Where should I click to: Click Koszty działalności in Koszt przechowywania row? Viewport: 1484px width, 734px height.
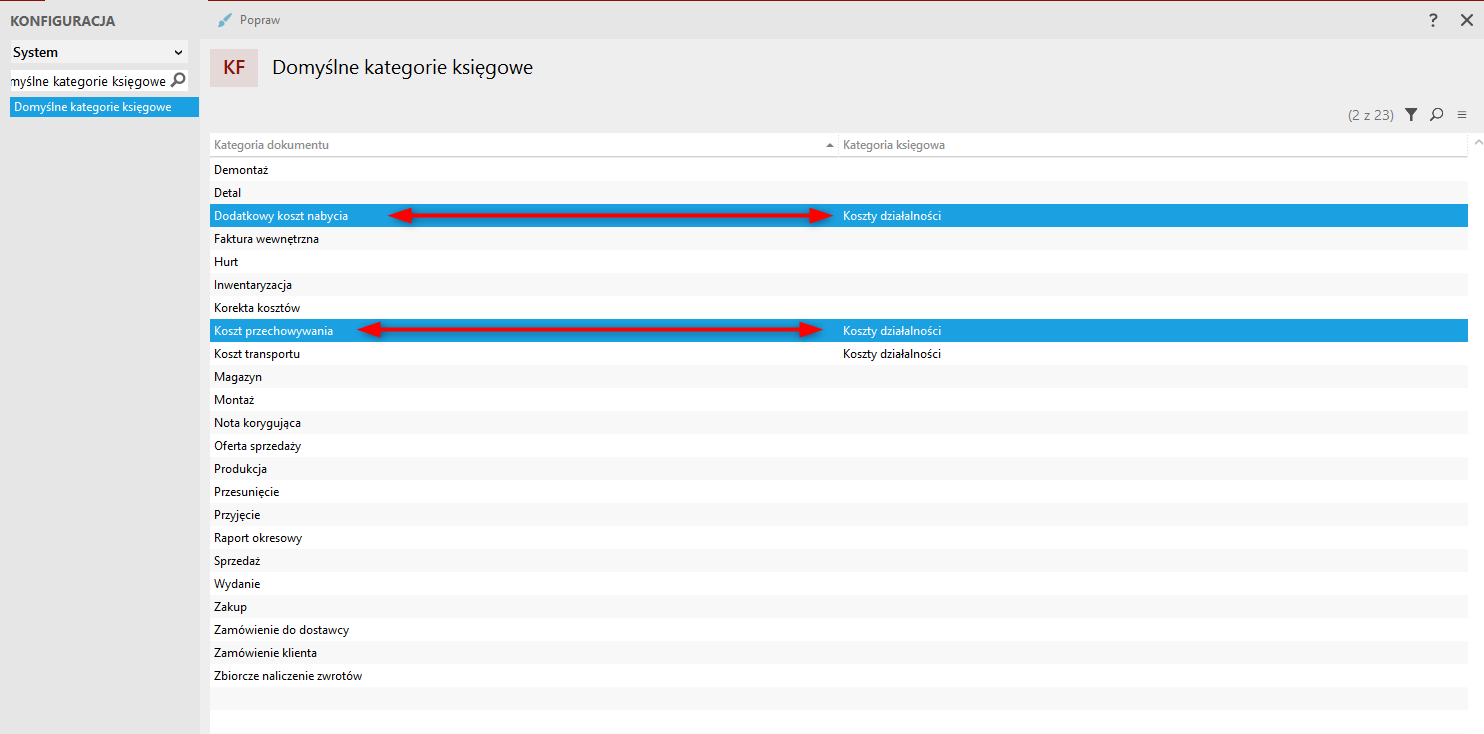pos(892,331)
